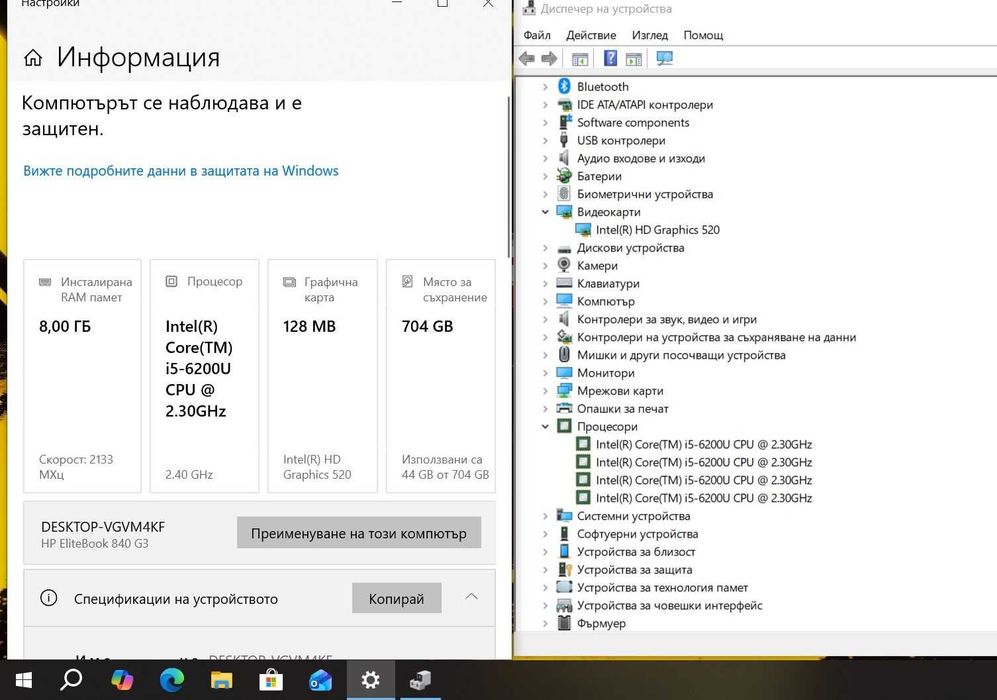Select Контролери за звук, видео и игри
Viewport: 997px width, 700px height.
pos(666,319)
